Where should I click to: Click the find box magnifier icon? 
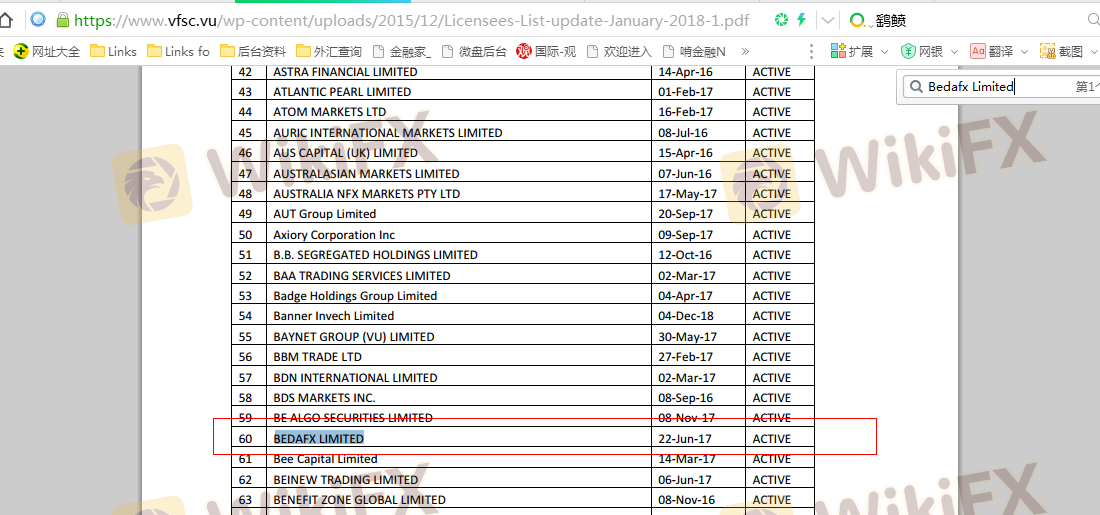pyautogui.click(x=915, y=87)
